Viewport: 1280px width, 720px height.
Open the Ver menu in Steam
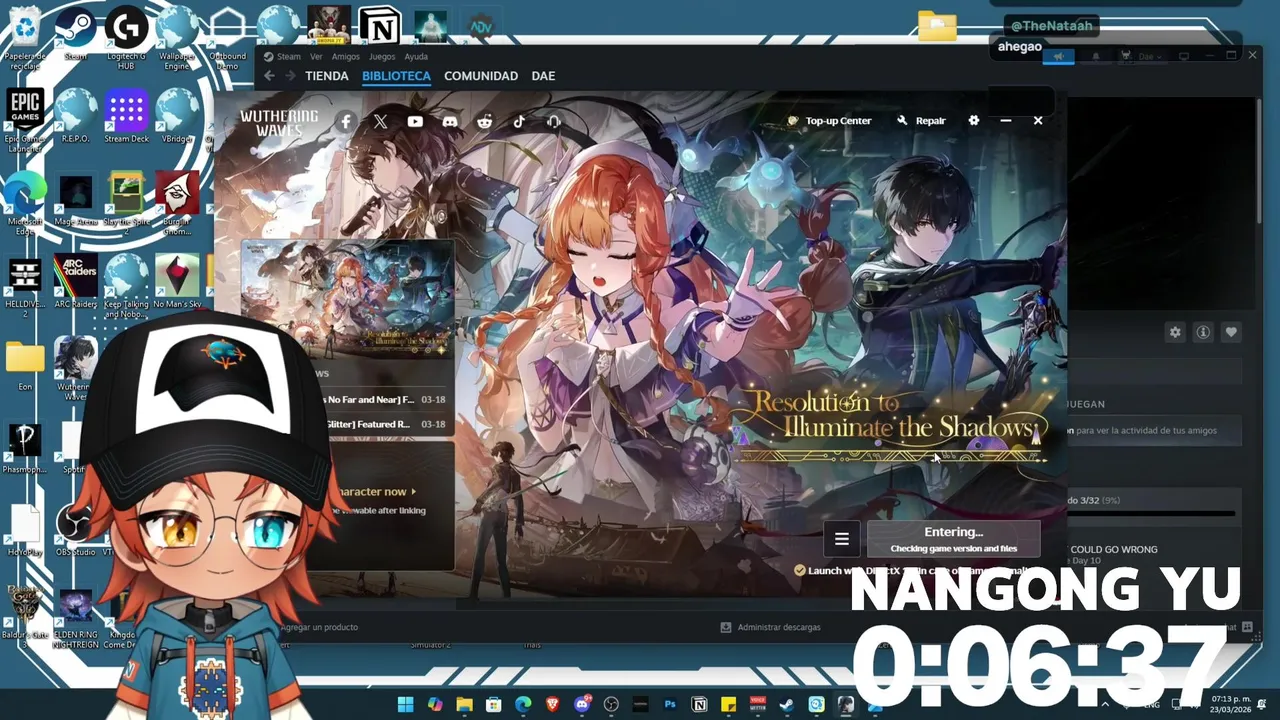pos(316,57)
